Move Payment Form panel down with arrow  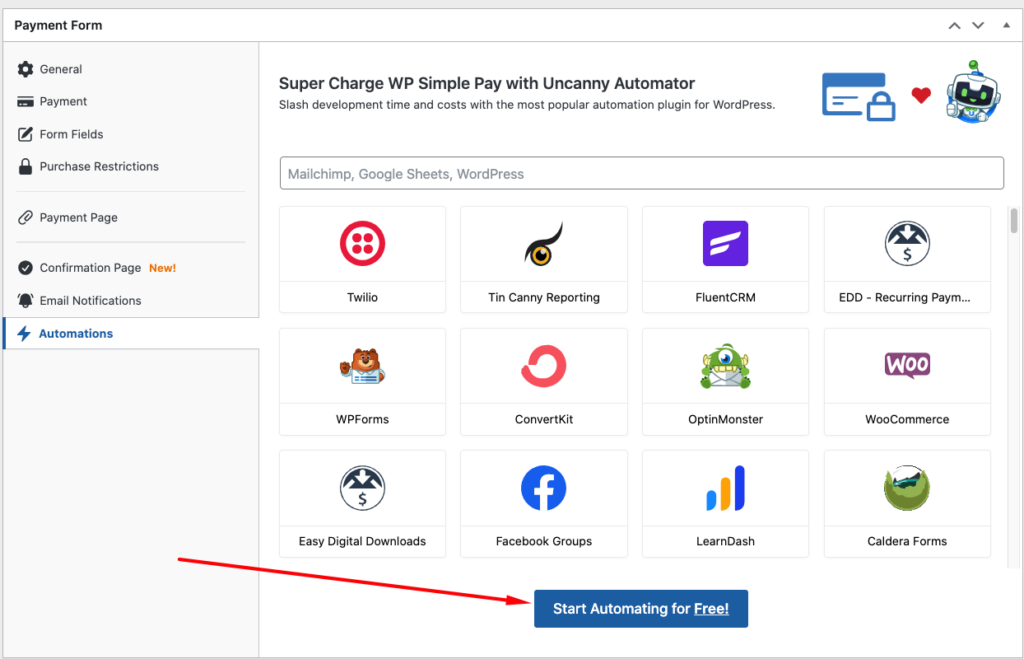(x=978, y=25)
